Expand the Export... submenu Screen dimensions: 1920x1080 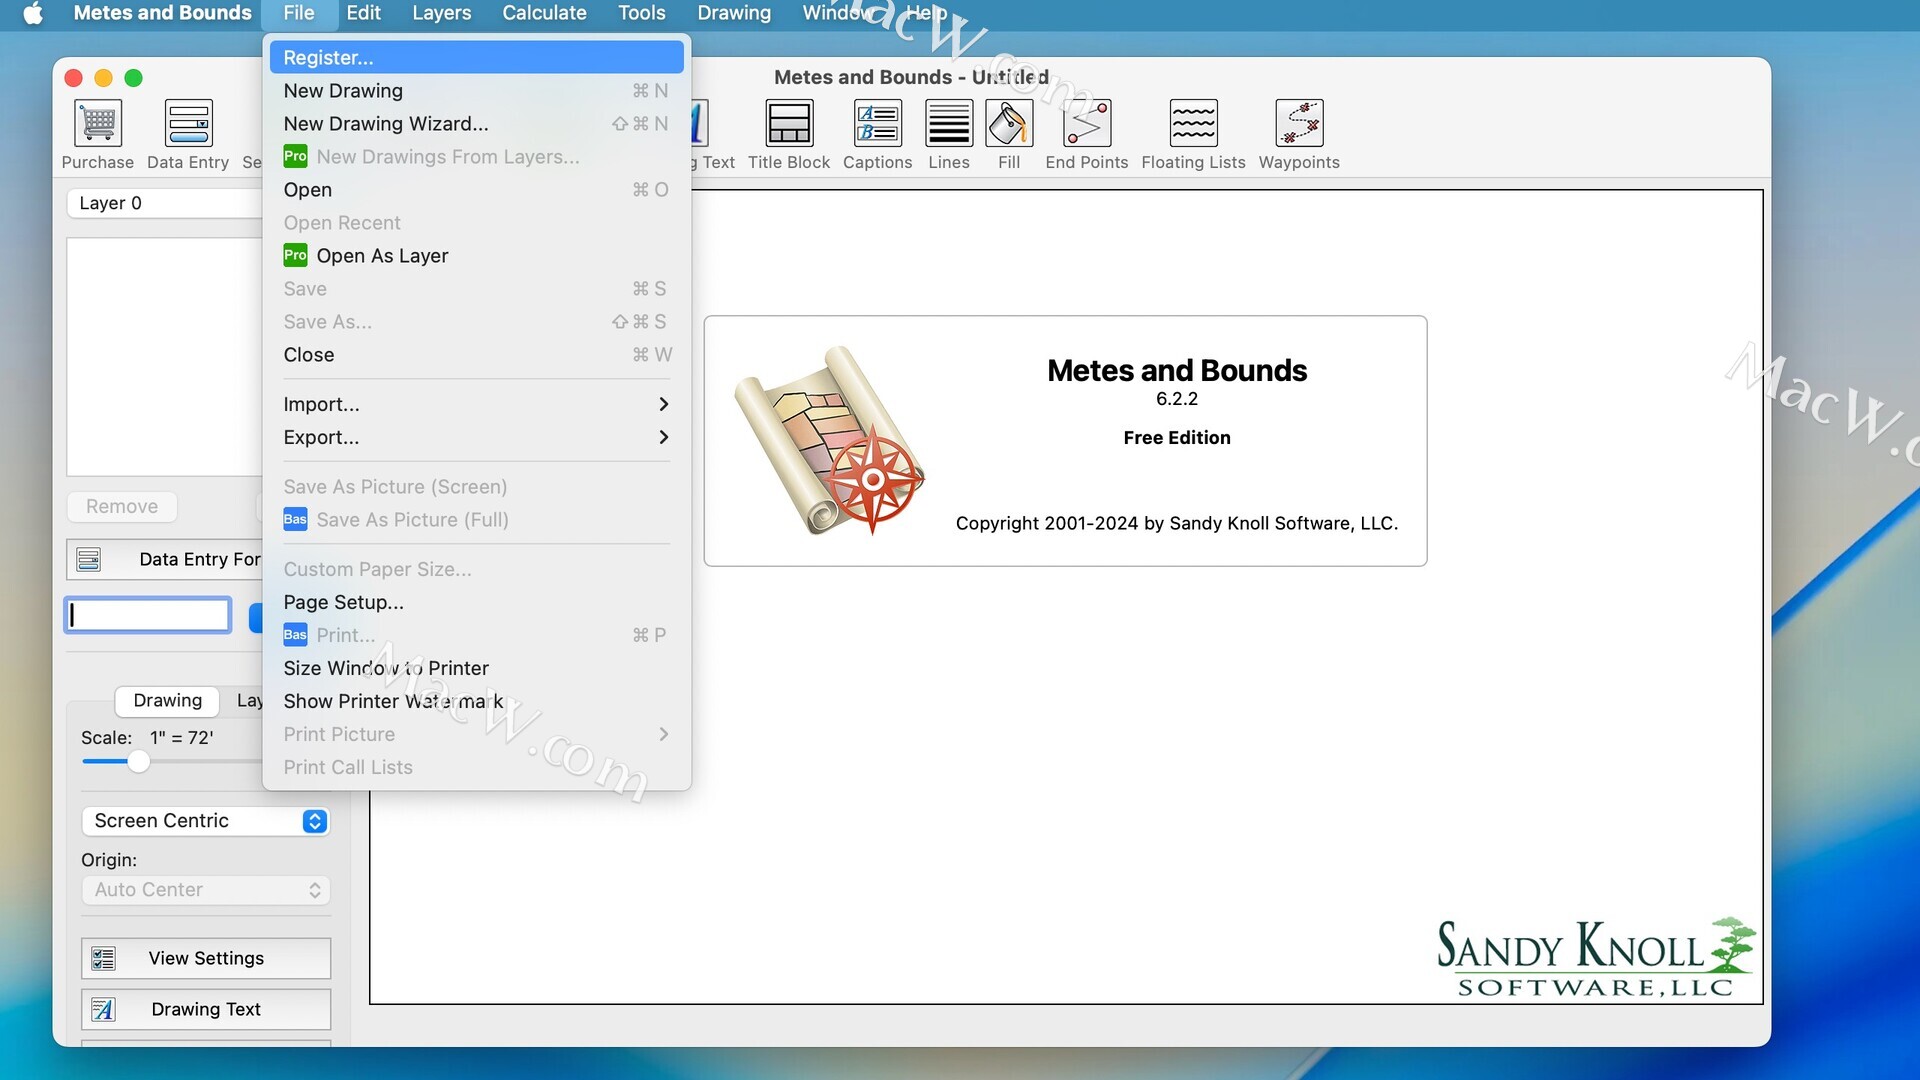(477, 437)
